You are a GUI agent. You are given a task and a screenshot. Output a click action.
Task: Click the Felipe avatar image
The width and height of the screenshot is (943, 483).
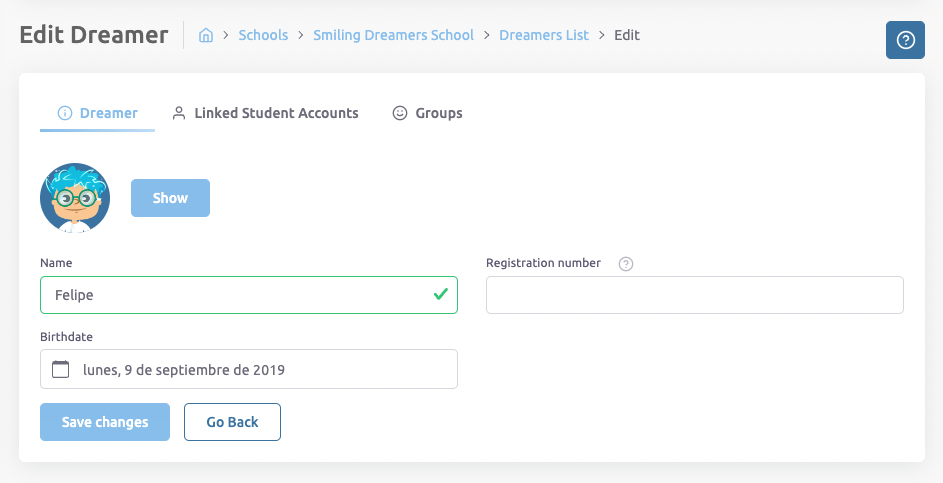pos(75,198)
